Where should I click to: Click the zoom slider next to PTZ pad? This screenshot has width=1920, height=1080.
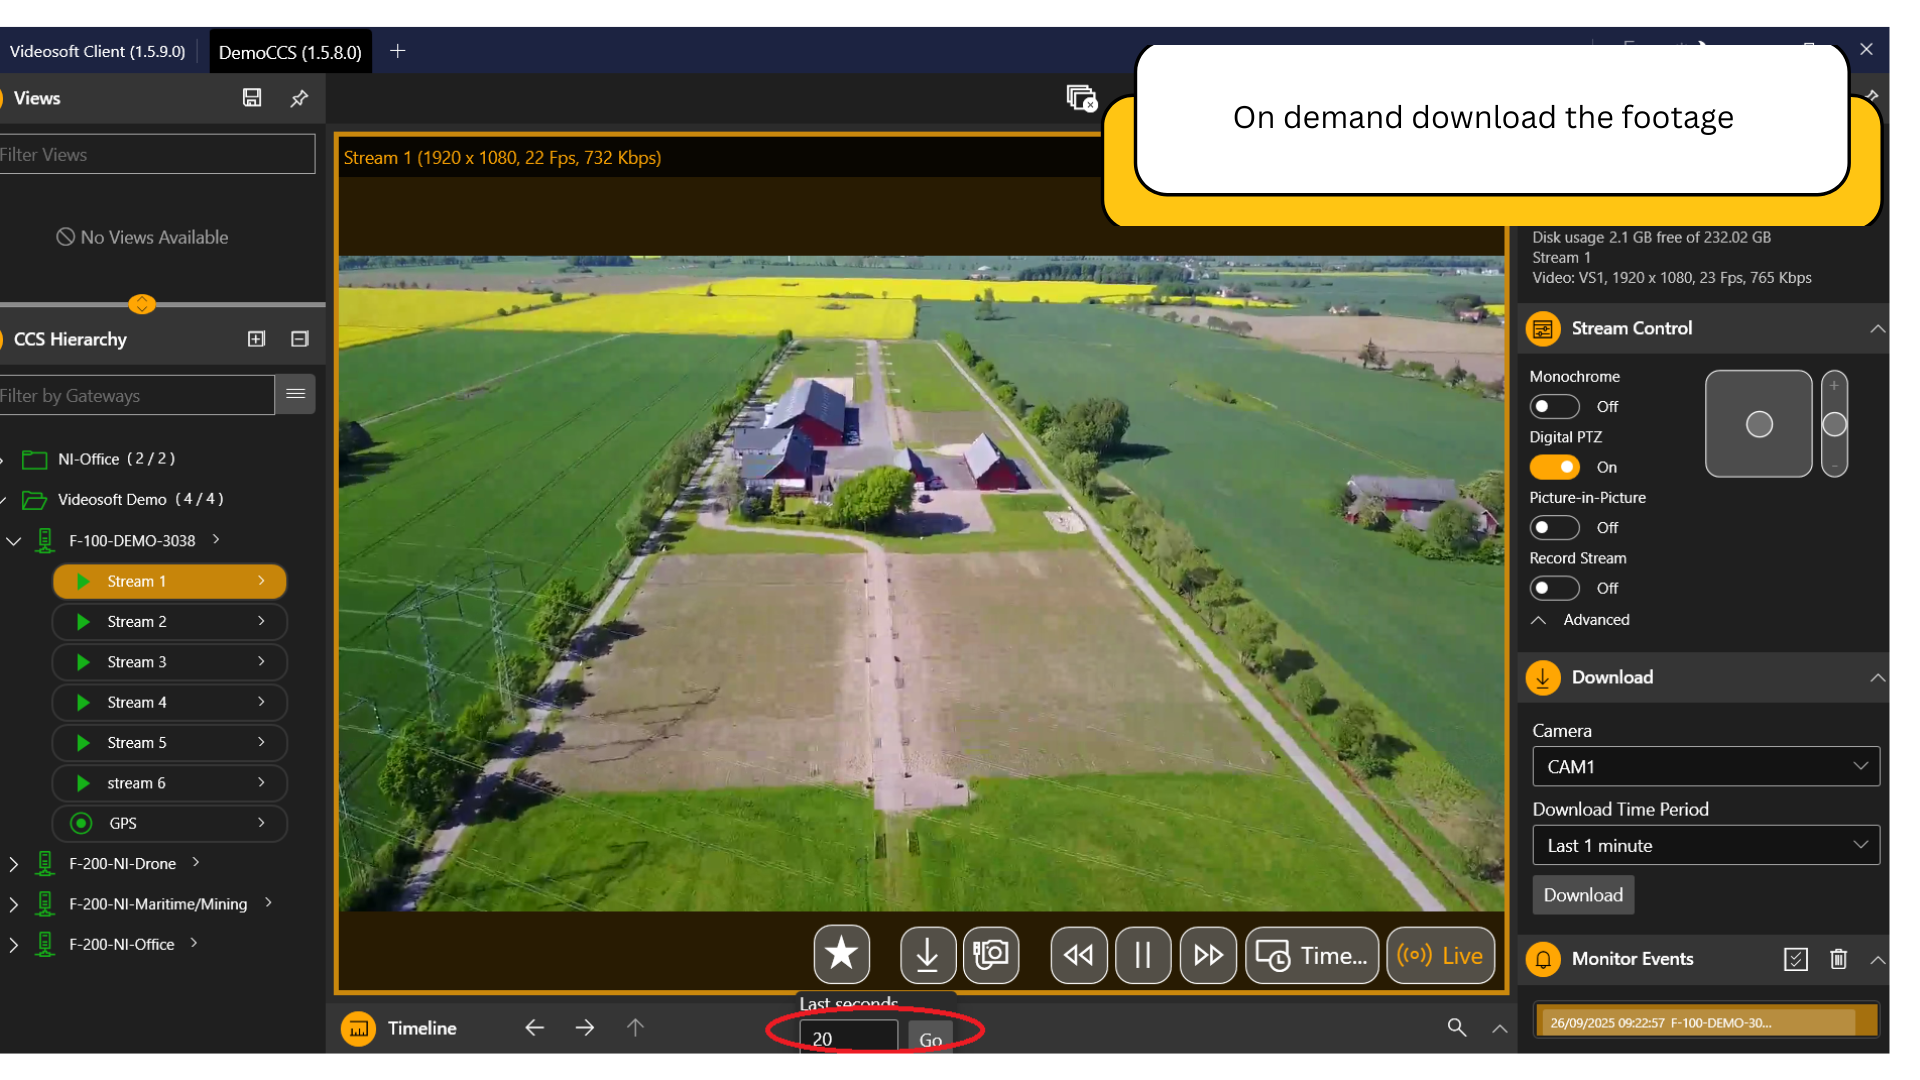pyautogui.click(x=1834, y=424)
